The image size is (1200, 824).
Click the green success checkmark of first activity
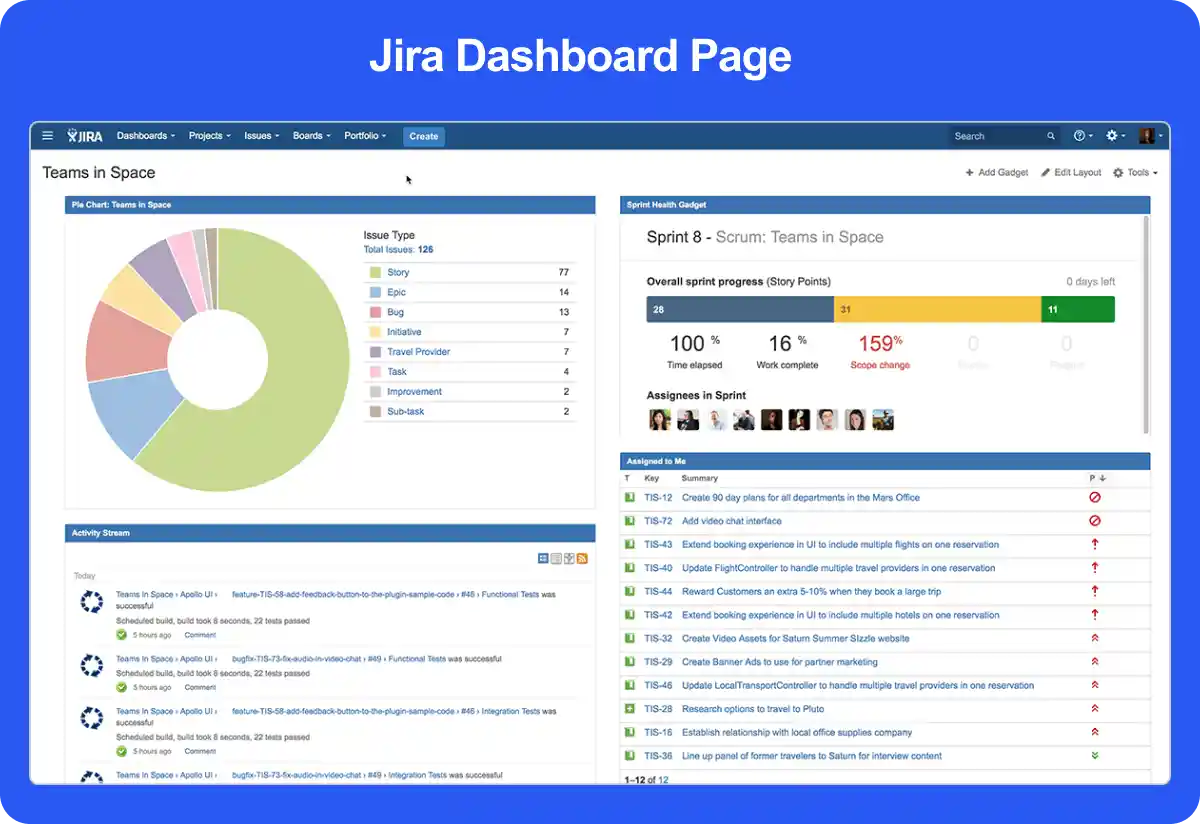pyautogui.click(x=121, y=634)
